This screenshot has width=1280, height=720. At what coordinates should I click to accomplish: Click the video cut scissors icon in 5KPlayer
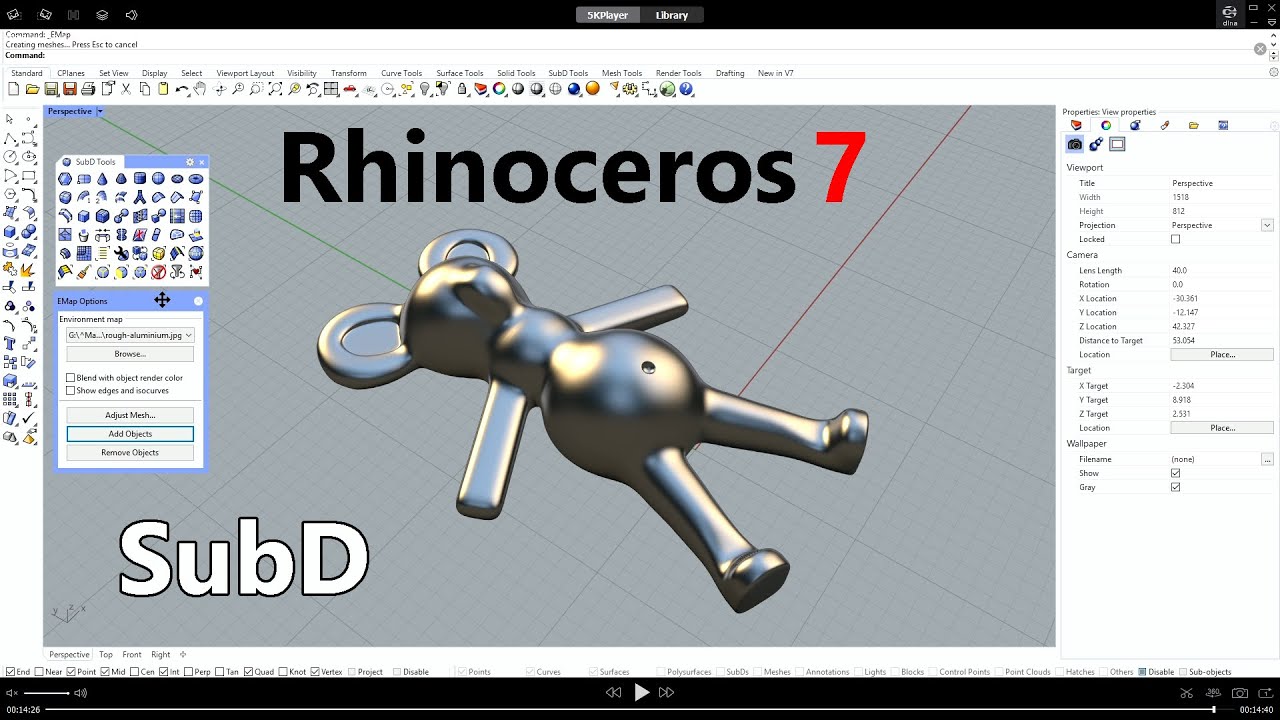[1187, 692]
